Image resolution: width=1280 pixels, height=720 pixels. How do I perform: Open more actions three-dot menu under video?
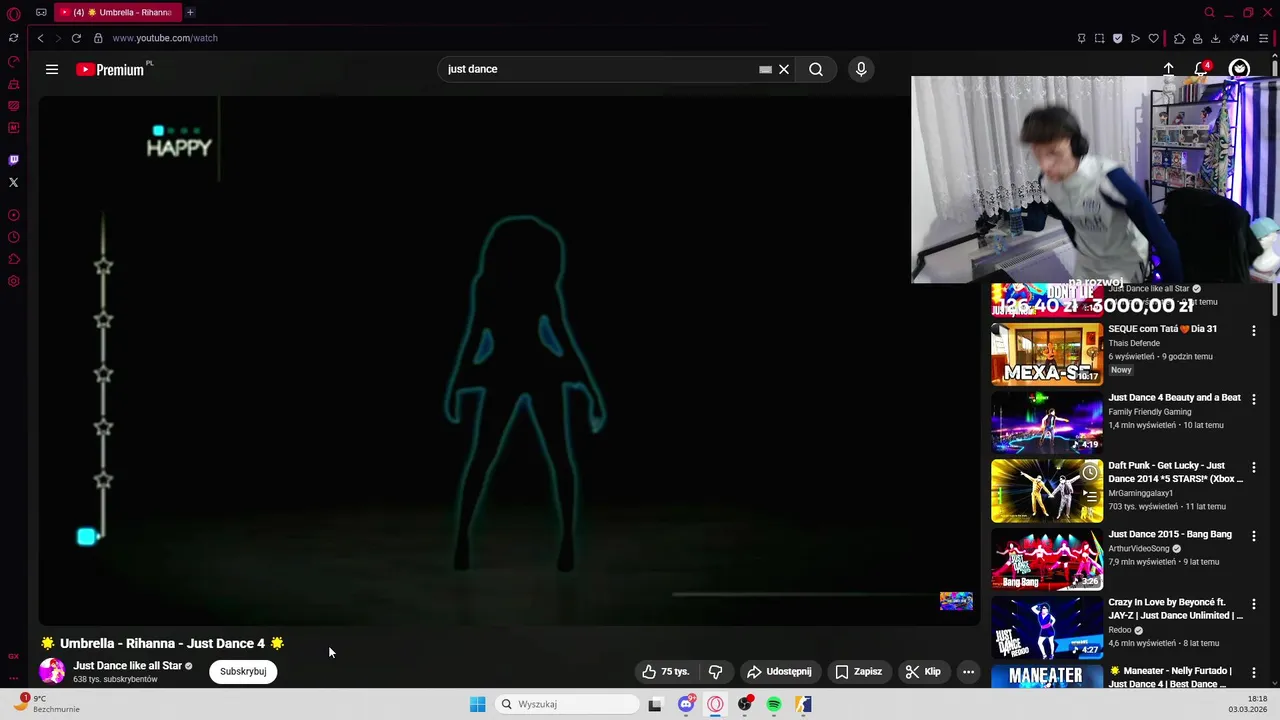click(x=968, y=671)
